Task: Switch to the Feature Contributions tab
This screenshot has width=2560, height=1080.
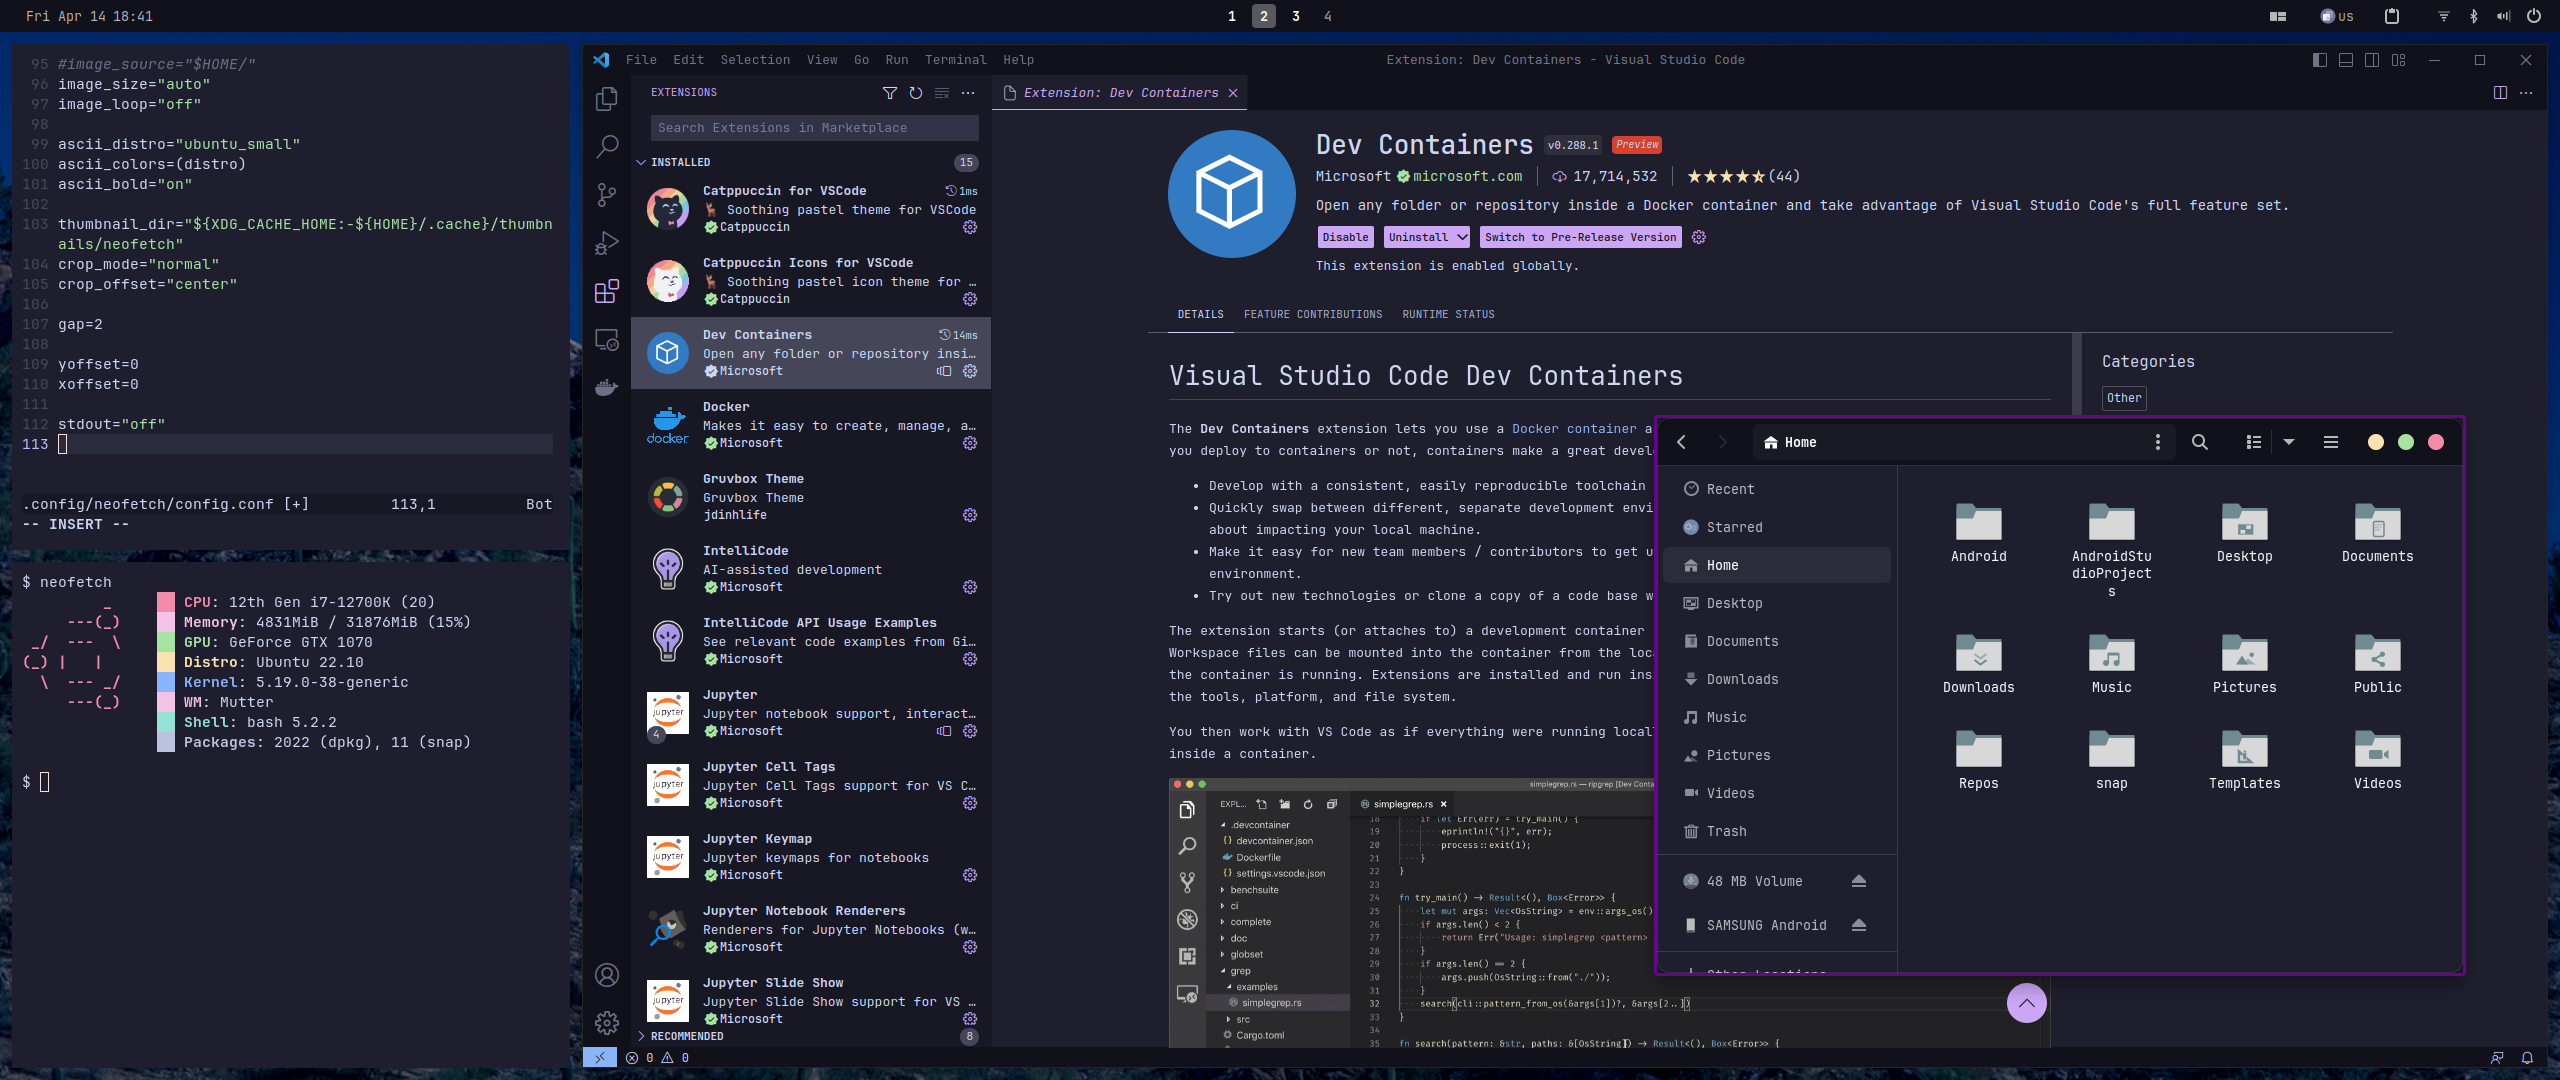Action: [x=1312, y=314]
